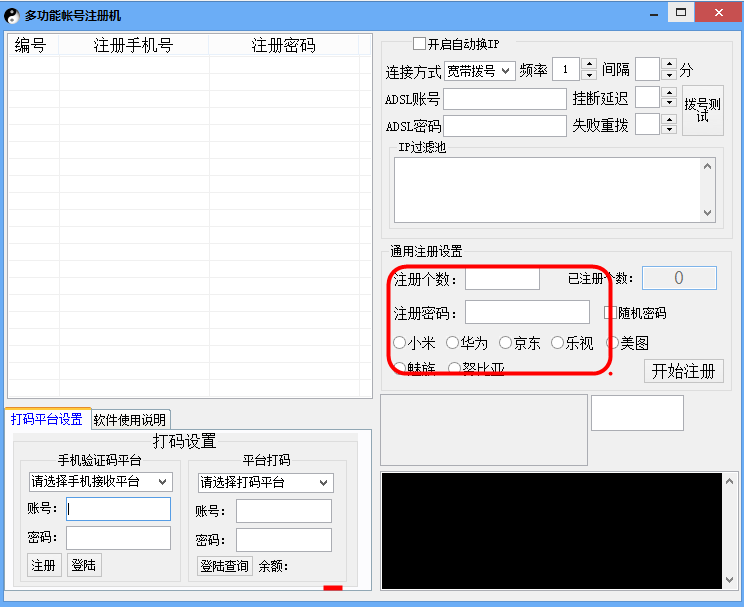This screenshot has width=744, height=607.
Task: Minimize the 多功能帐号注册机 window
Action: pos(654,14)
